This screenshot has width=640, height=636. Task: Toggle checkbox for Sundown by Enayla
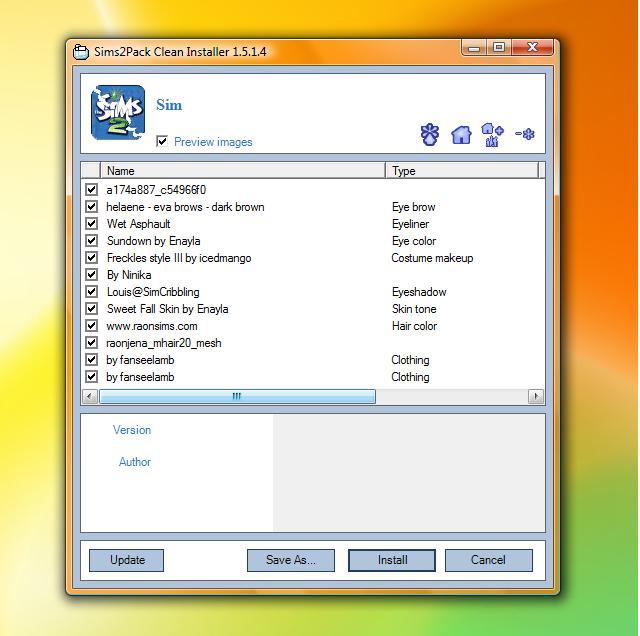point(92,241)
